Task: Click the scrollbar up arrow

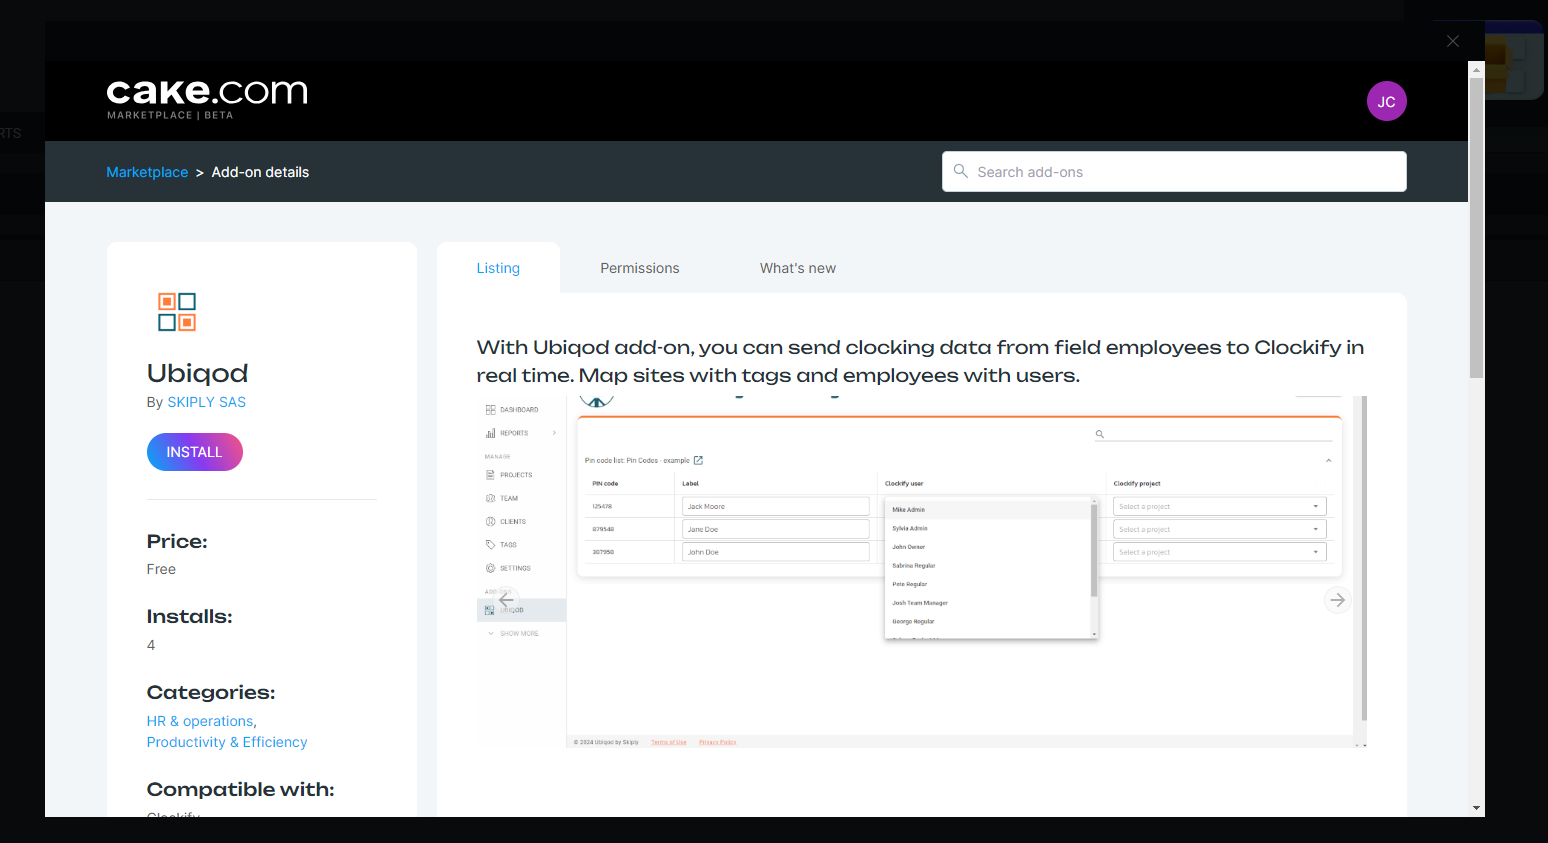Action: [x=1476, y=69]
